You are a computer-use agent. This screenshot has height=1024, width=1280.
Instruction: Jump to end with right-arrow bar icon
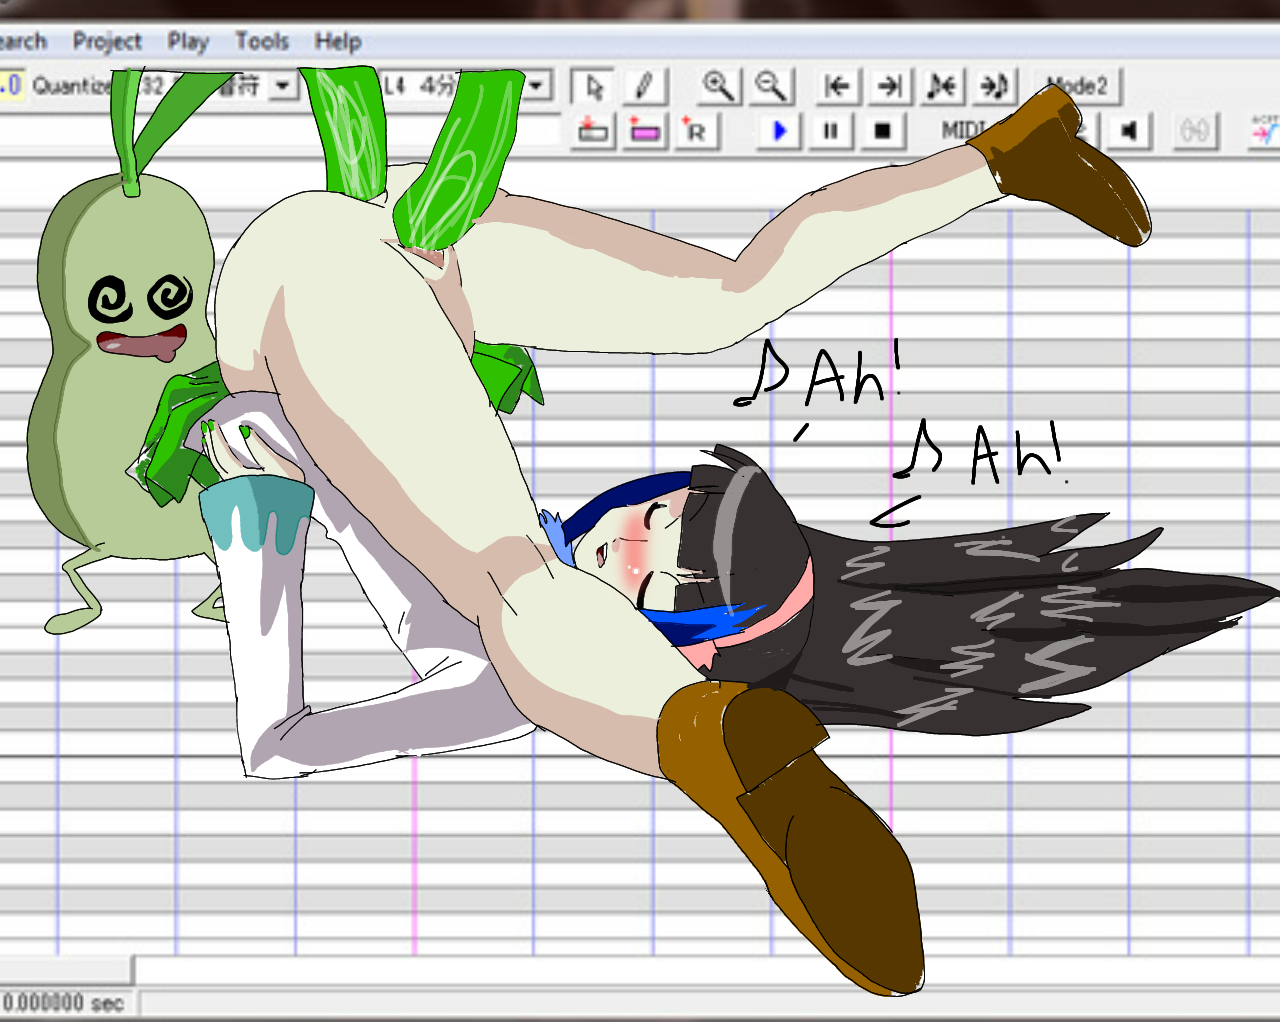889,87
